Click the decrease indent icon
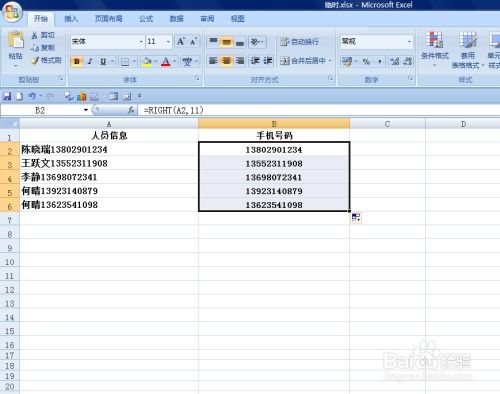Viewport: 500px width, 394px height. click(255, 61)
